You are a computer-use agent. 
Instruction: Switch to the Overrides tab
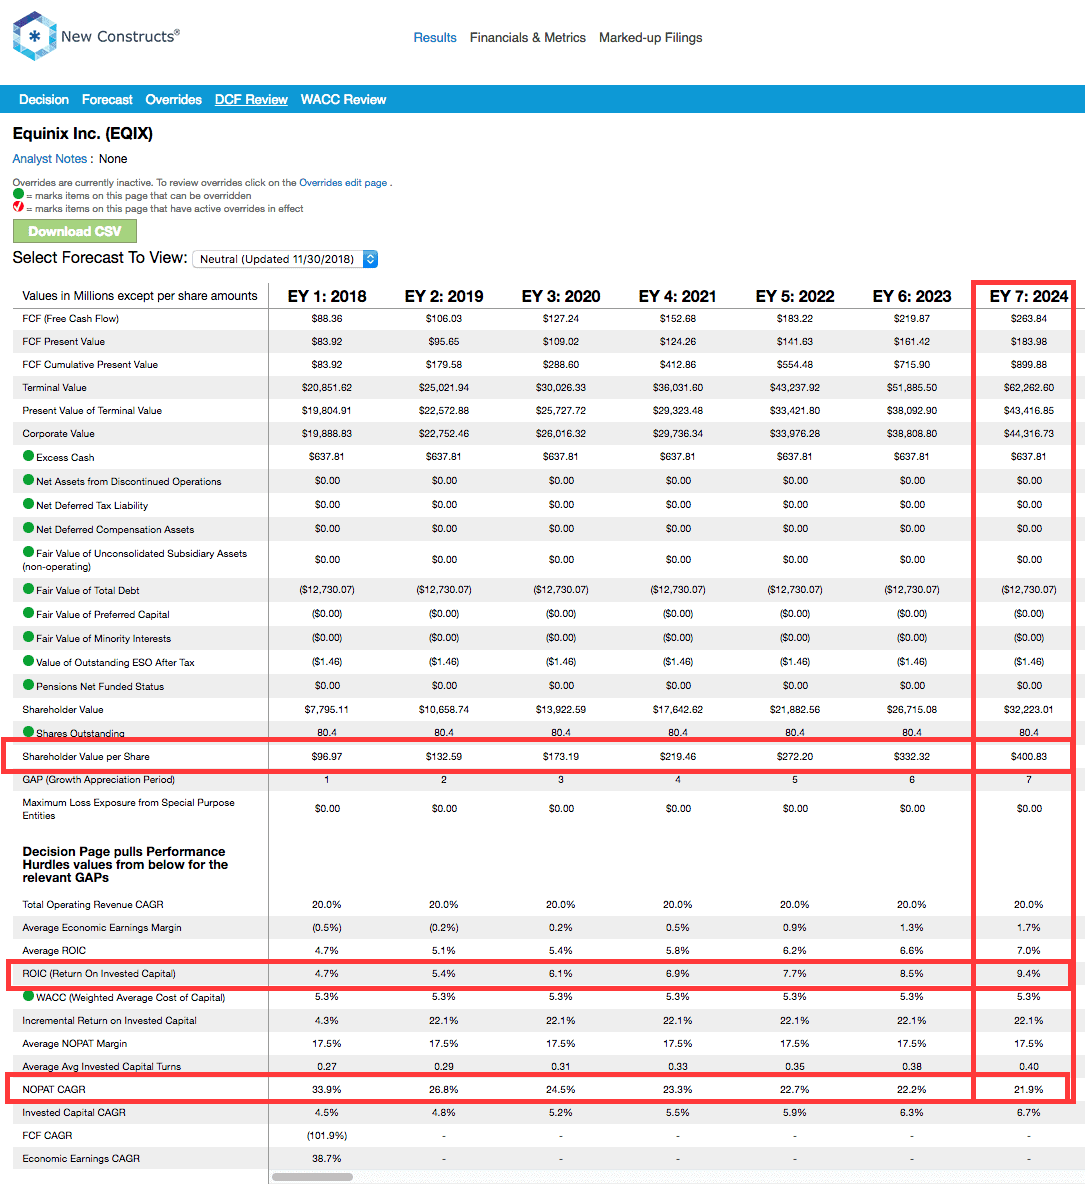click(x=174, y=99)
